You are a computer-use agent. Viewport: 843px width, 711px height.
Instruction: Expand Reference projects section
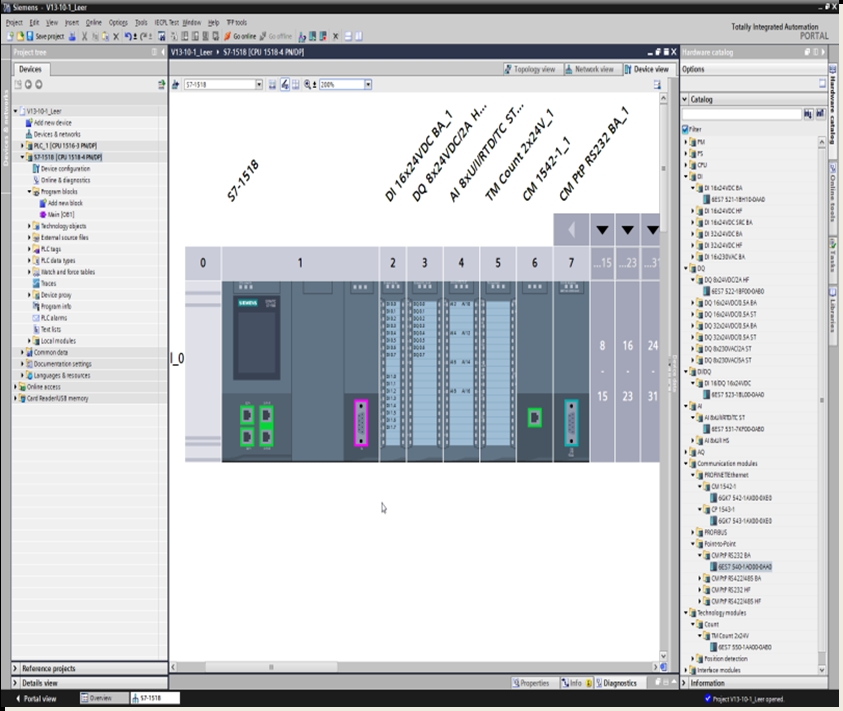pos(16,669)
